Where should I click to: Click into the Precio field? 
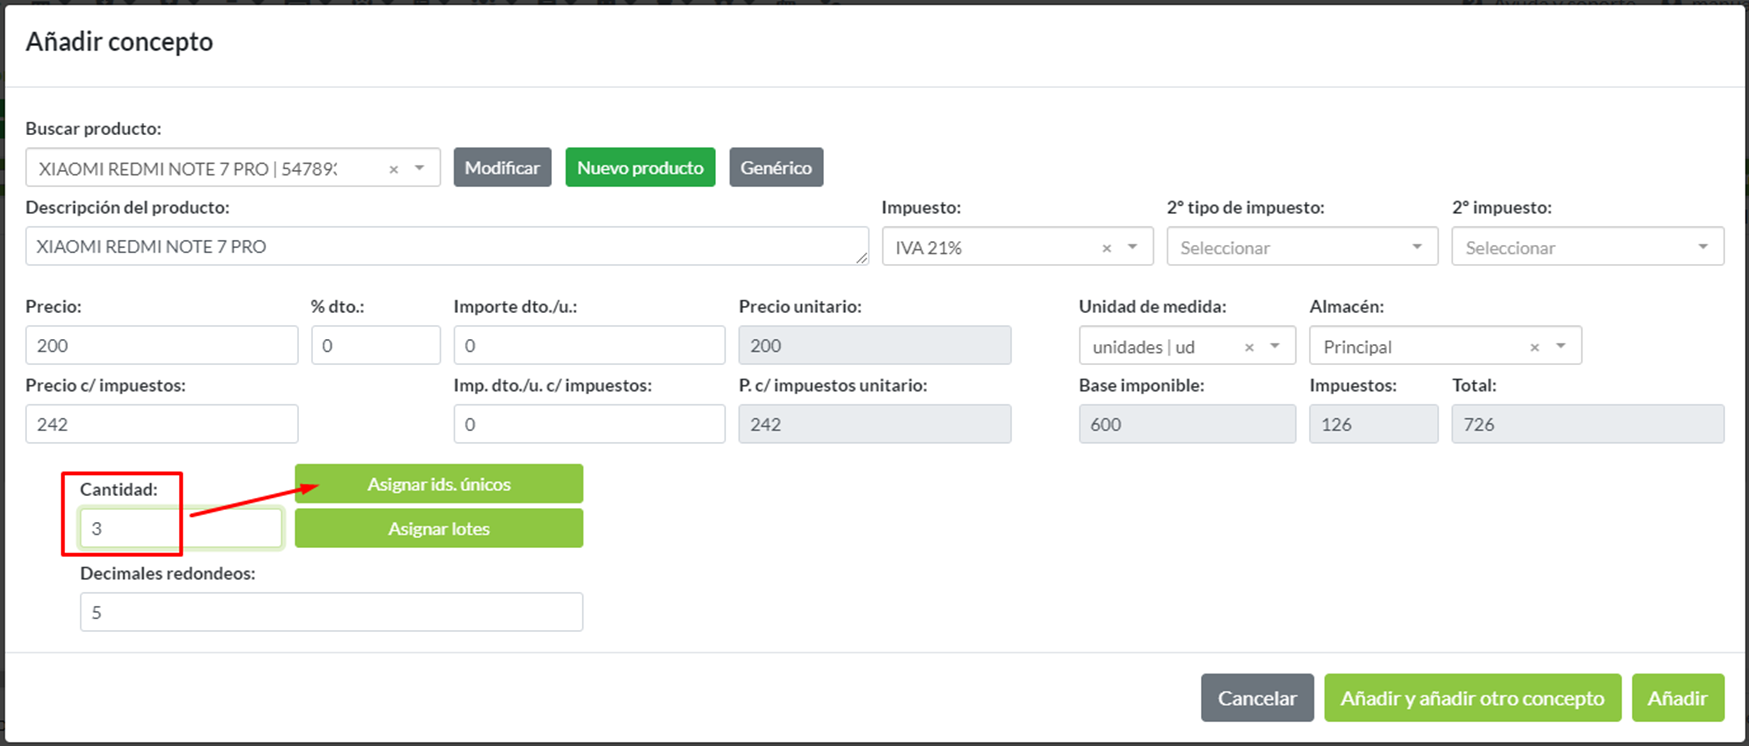(161, 346)
